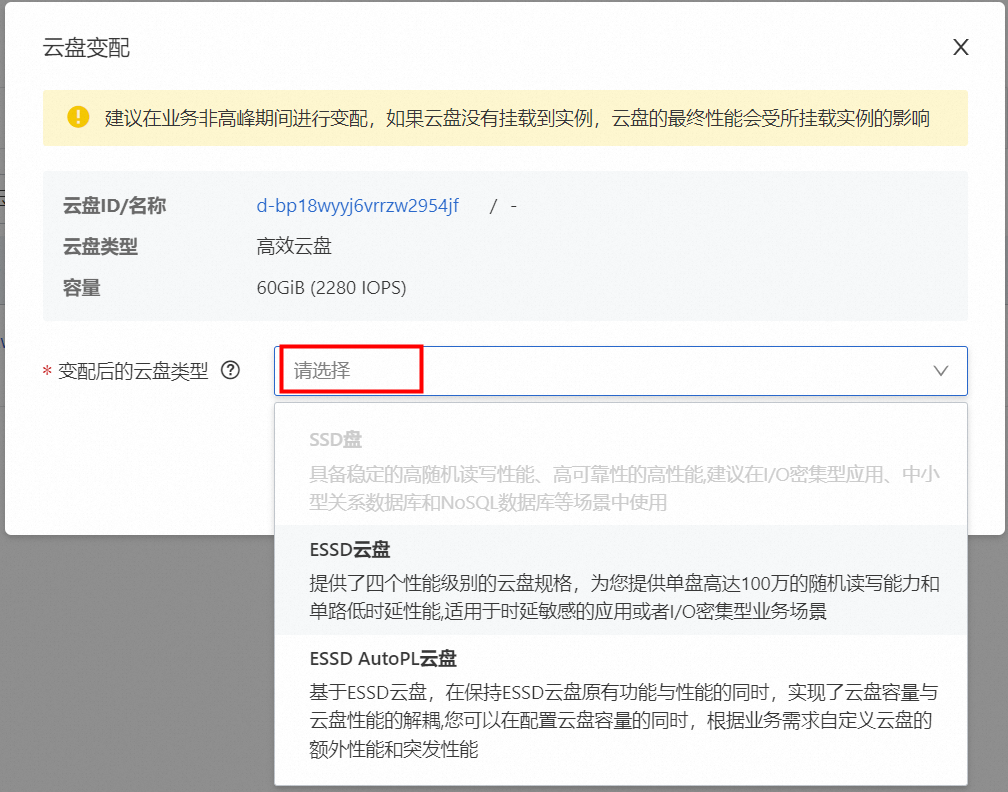Viewport: 1008px width, 792px height.
Task: Select the ESSD云盘 option title
Action: (x=350, y=549)
